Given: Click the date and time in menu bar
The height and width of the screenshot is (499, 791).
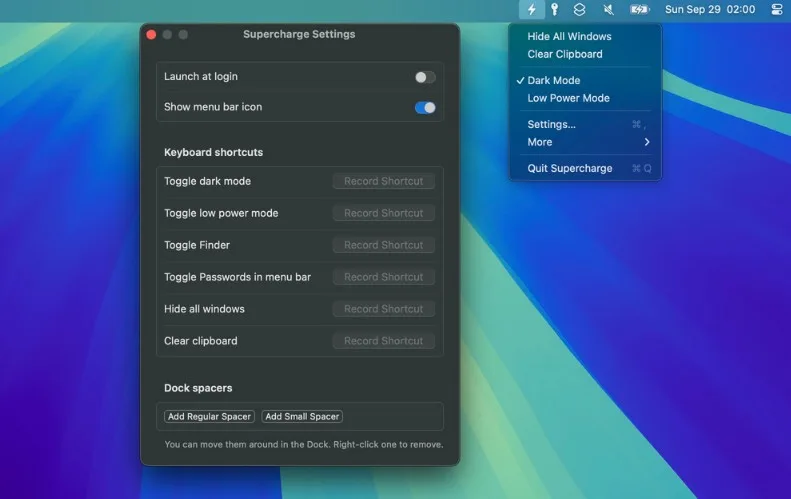Looking at the screenshot, I should pos(710,9).
